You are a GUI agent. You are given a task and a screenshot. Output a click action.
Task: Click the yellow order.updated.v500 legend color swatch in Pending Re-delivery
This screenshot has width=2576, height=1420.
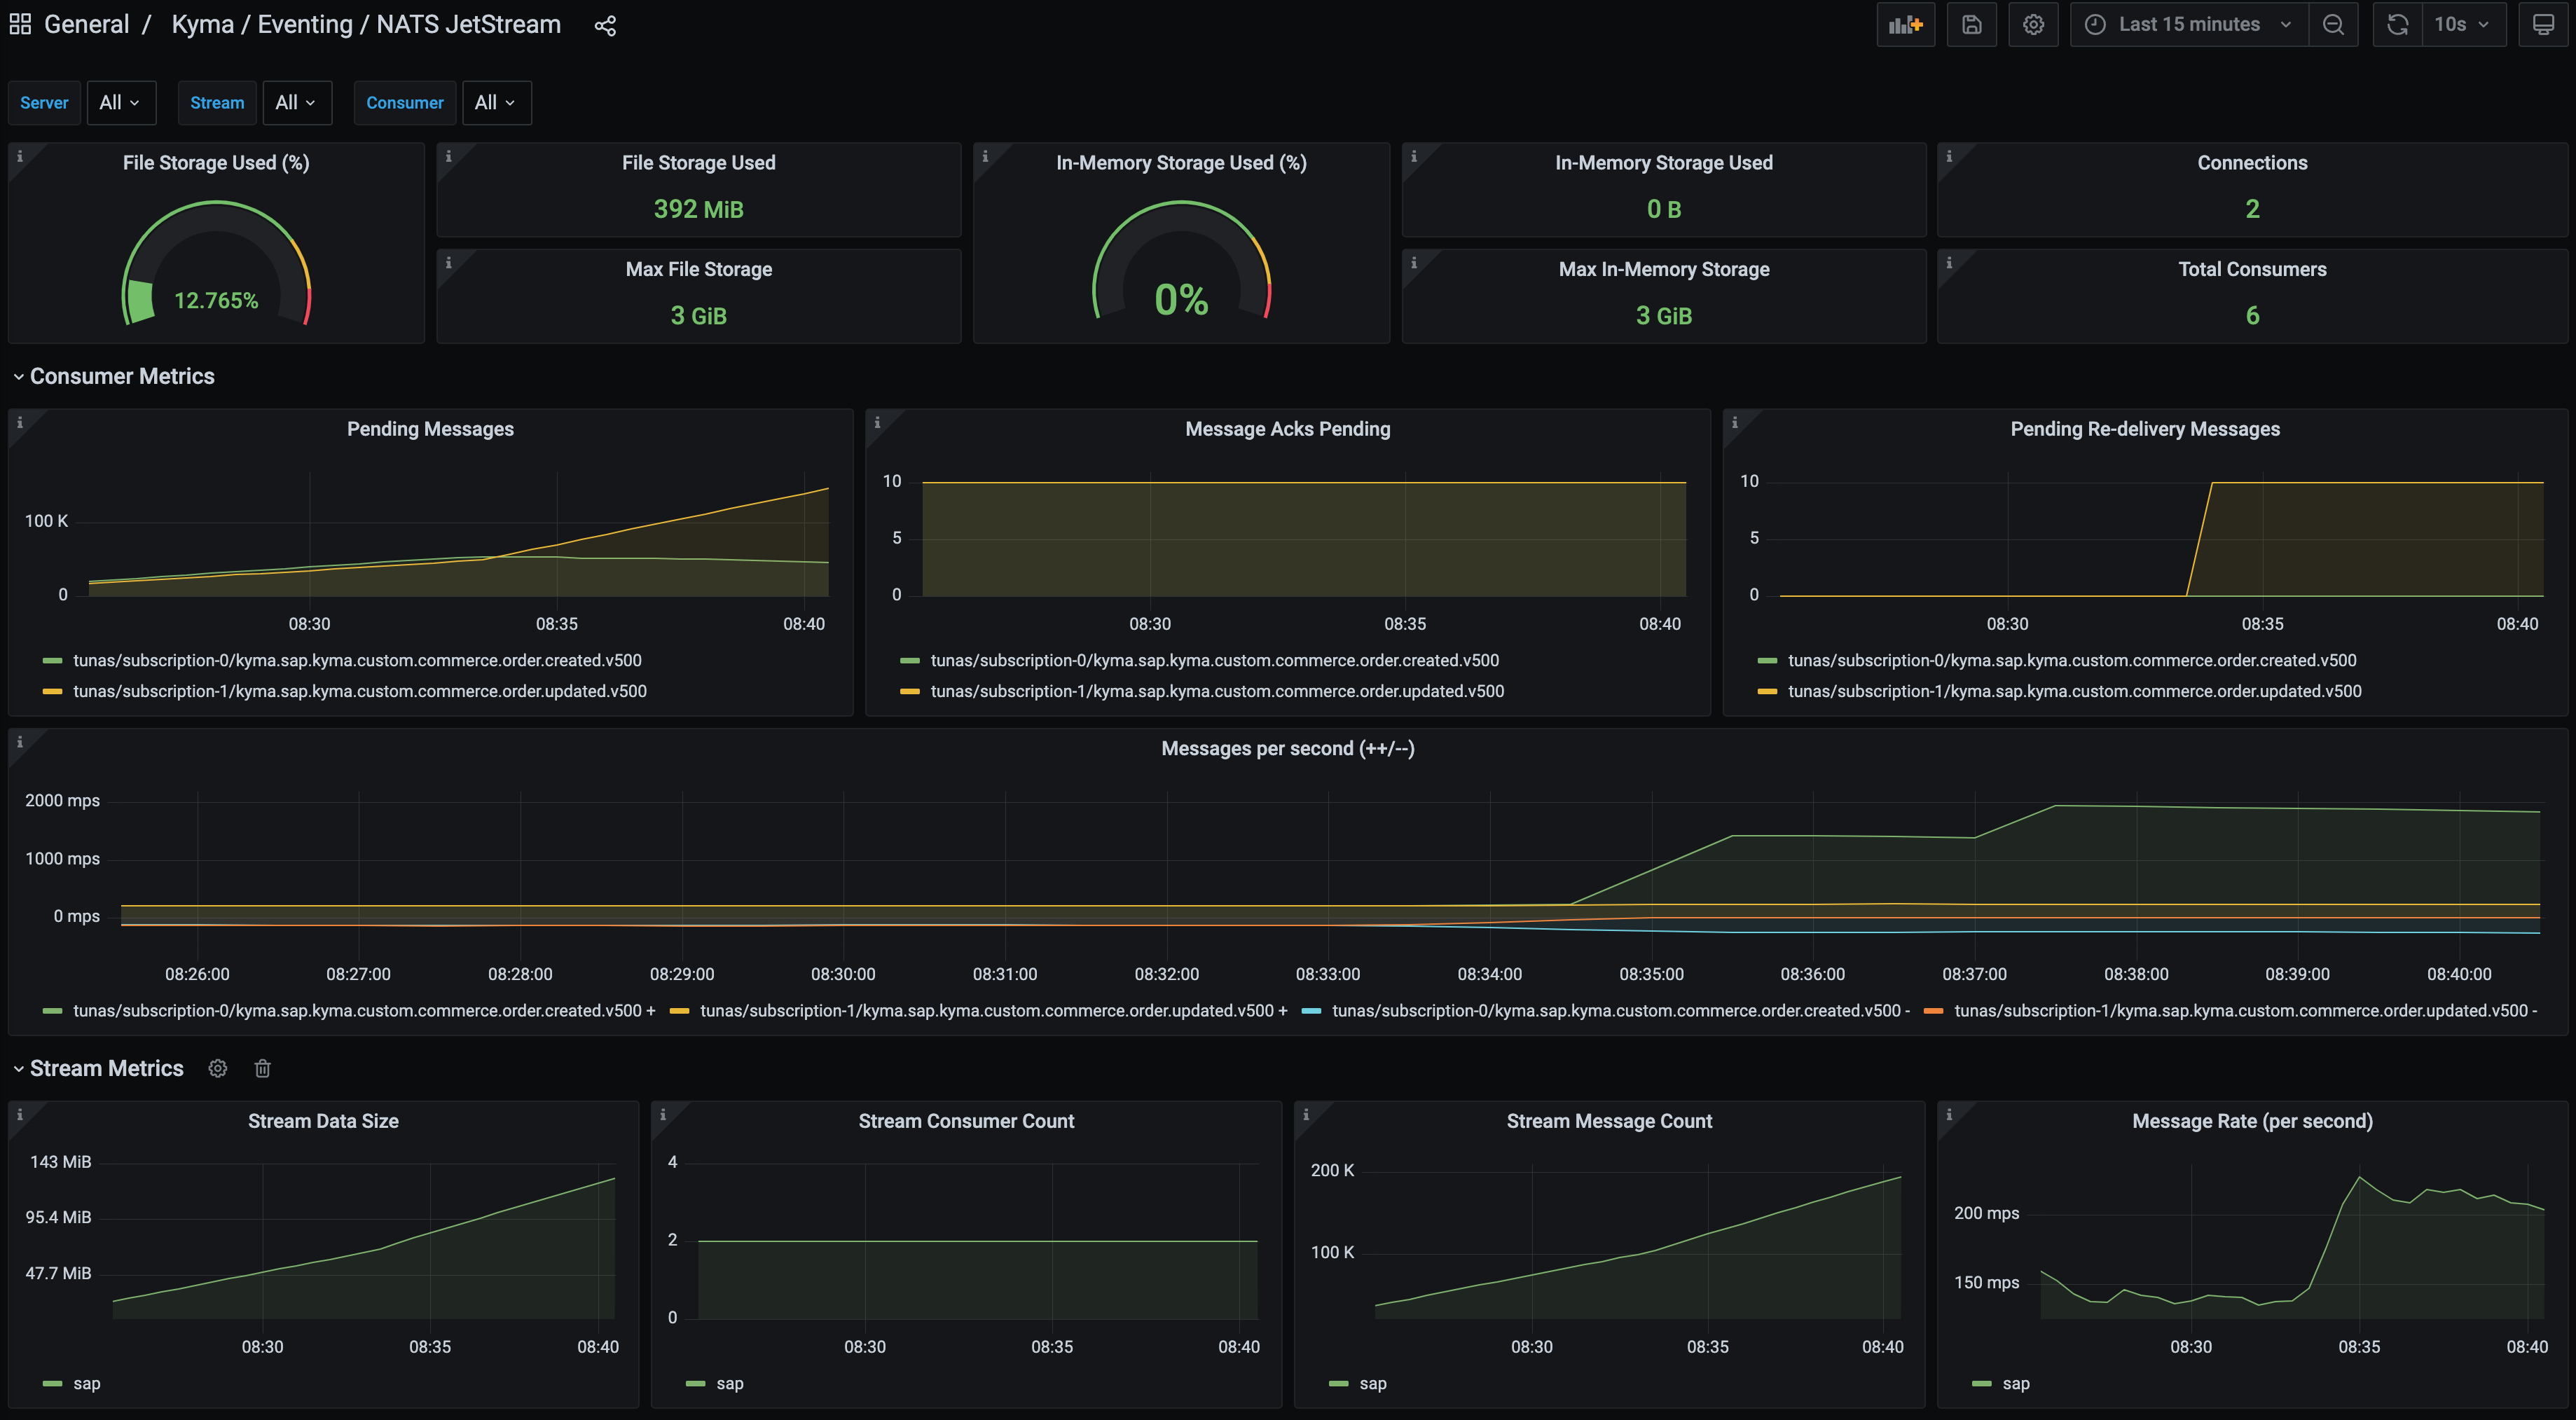1767,691
